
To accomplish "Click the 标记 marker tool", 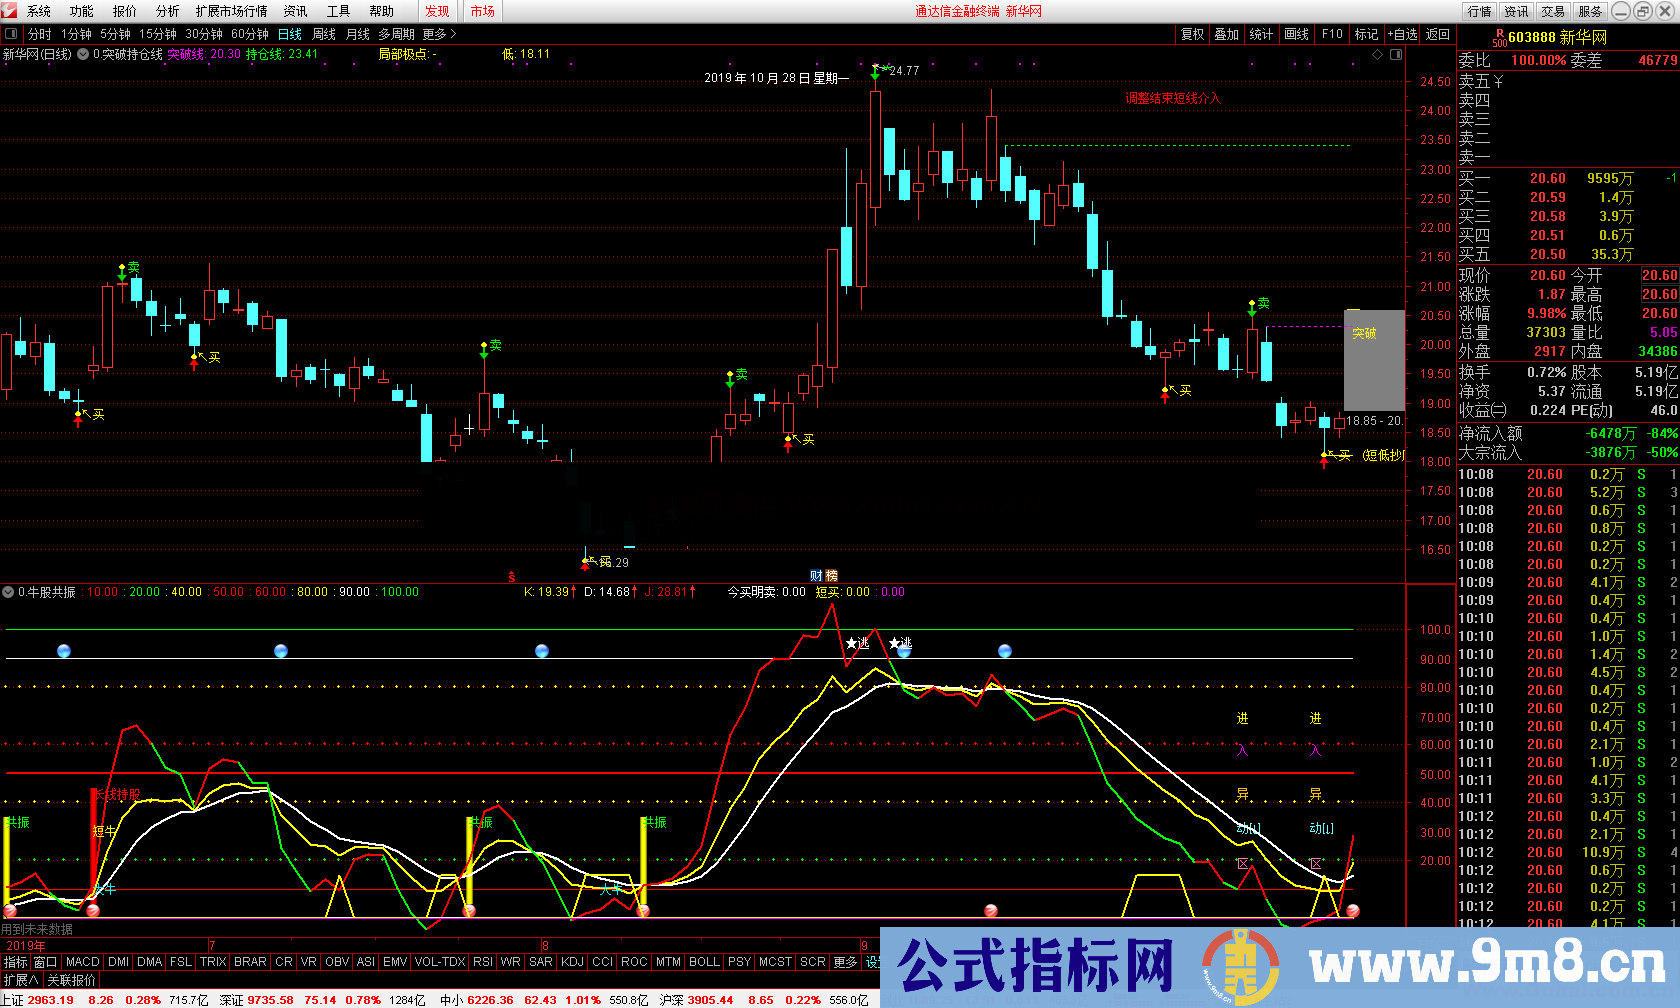I will [x=1366, y=33].
